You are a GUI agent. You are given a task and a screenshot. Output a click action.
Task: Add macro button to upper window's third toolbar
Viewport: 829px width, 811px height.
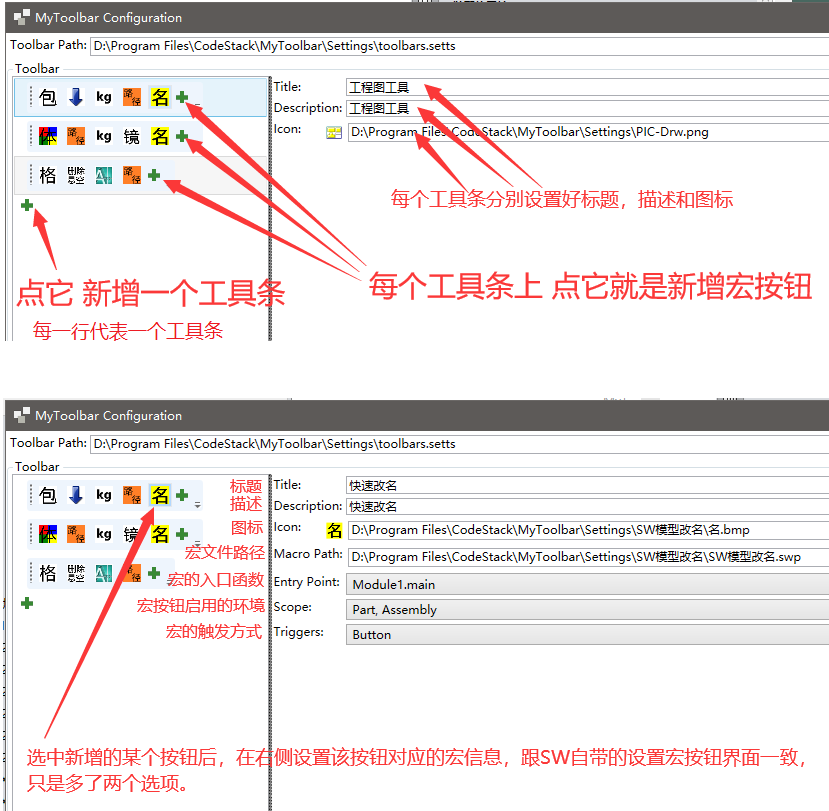[x=154, y=175]
